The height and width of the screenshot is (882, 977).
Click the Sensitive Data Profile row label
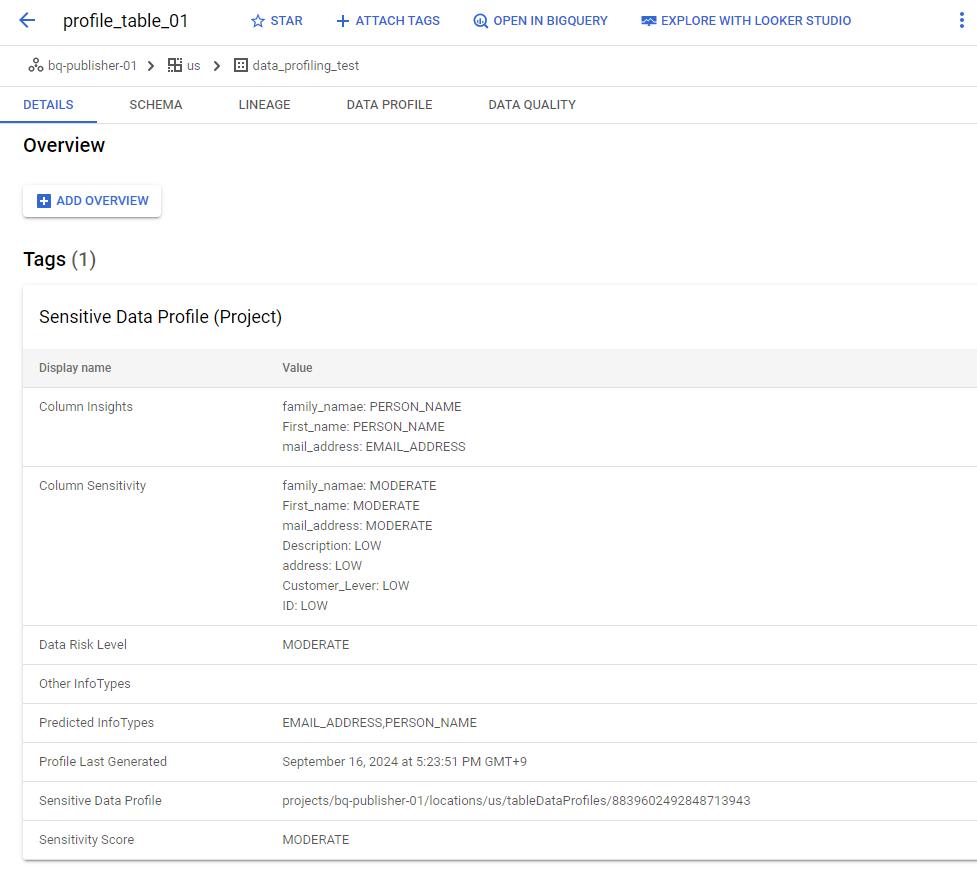pos(100,801)
